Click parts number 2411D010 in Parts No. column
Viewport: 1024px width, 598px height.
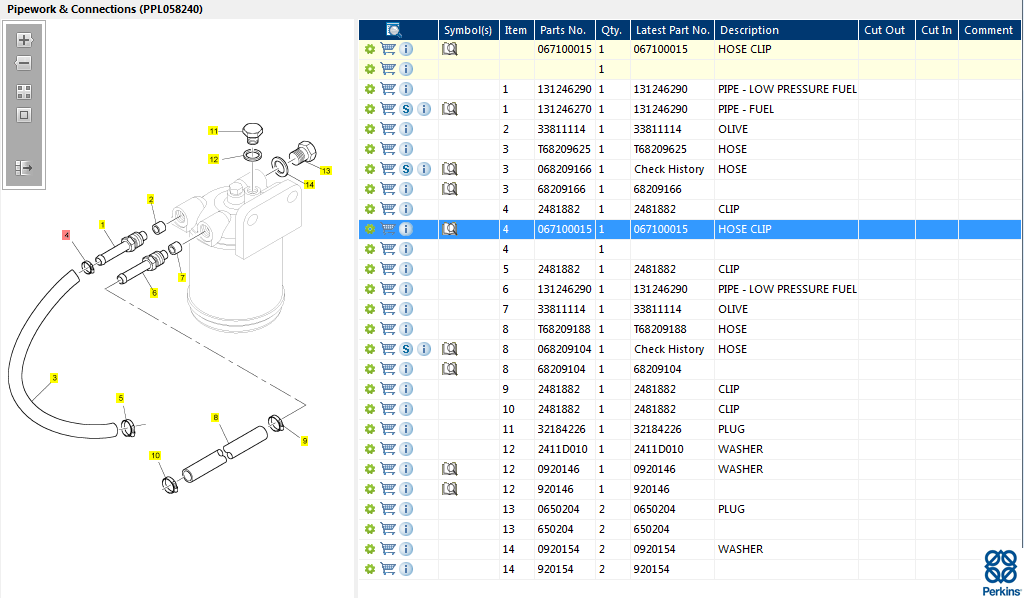coord(562,449)
